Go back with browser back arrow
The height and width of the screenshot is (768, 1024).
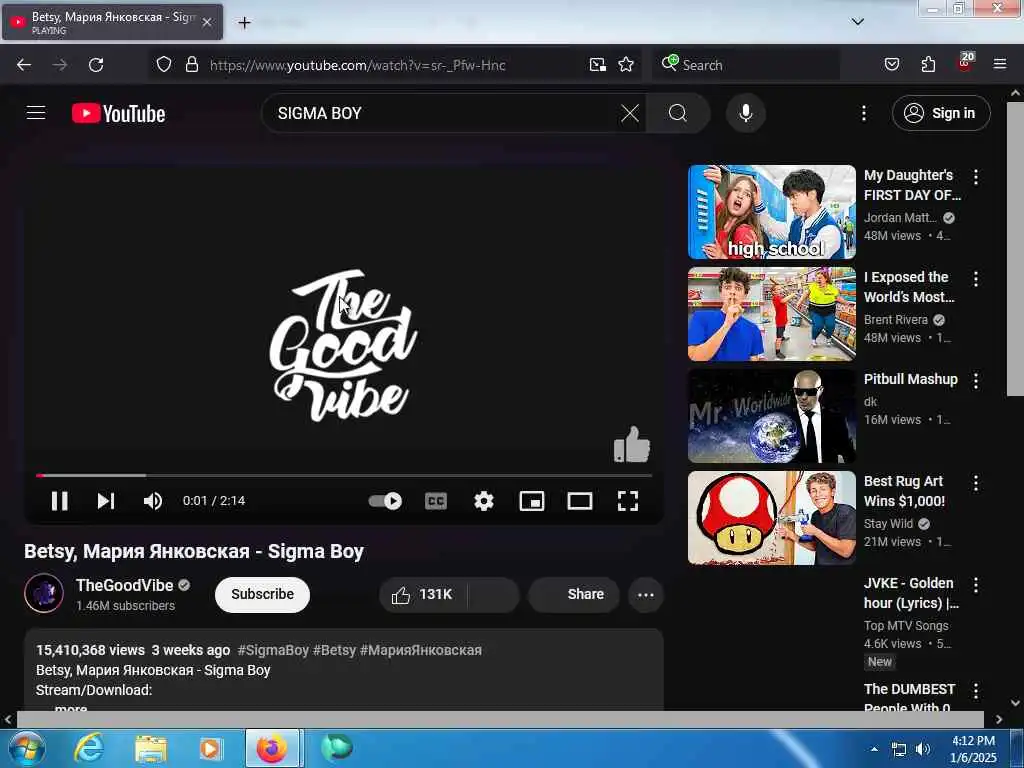24,65
